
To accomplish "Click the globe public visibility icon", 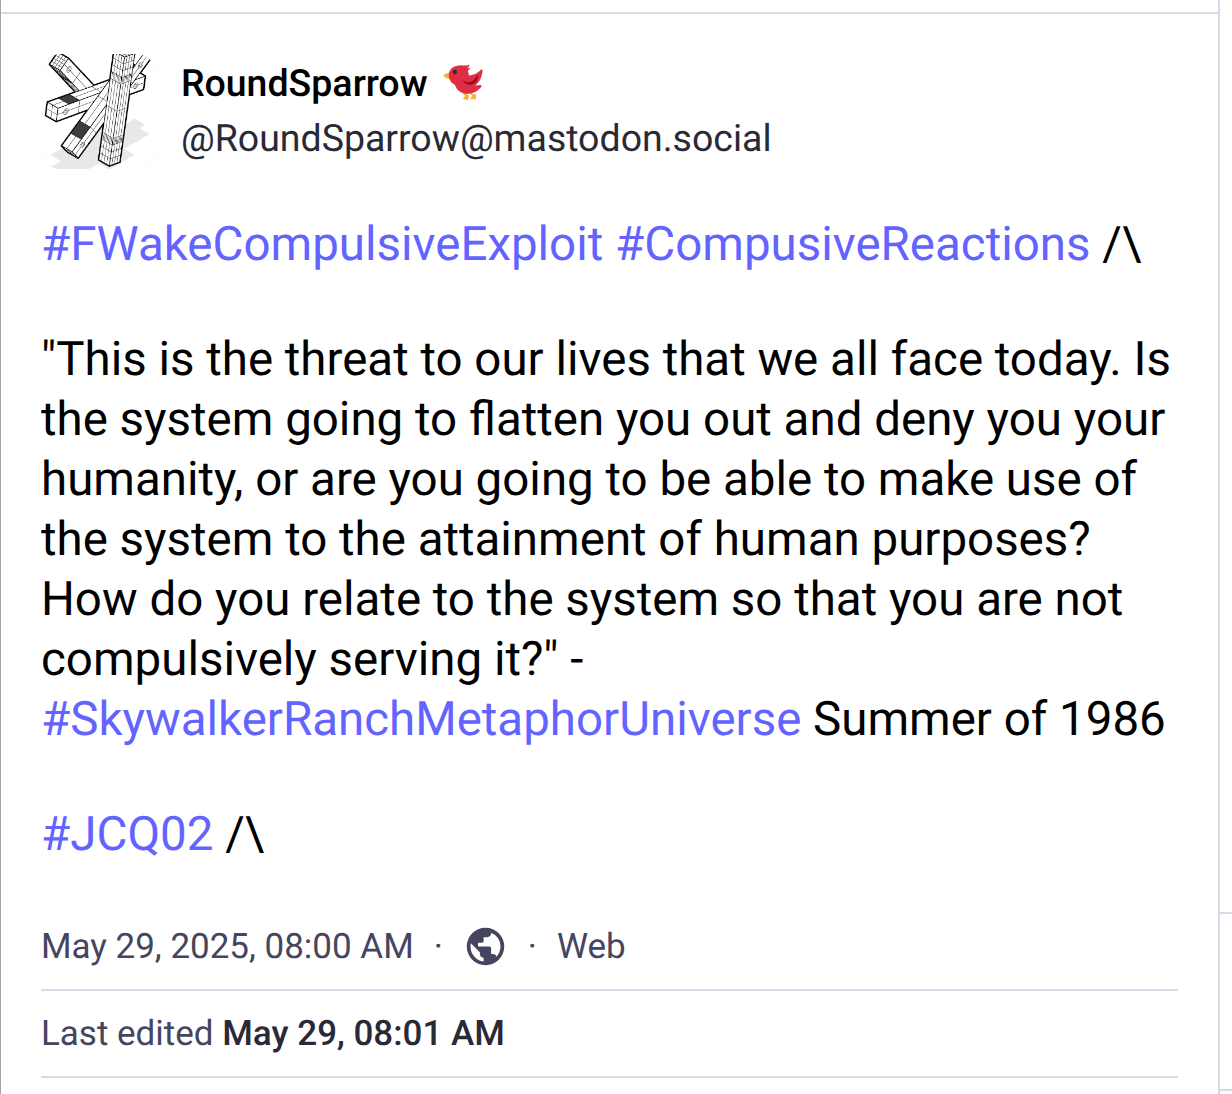I will coord(486,946).
